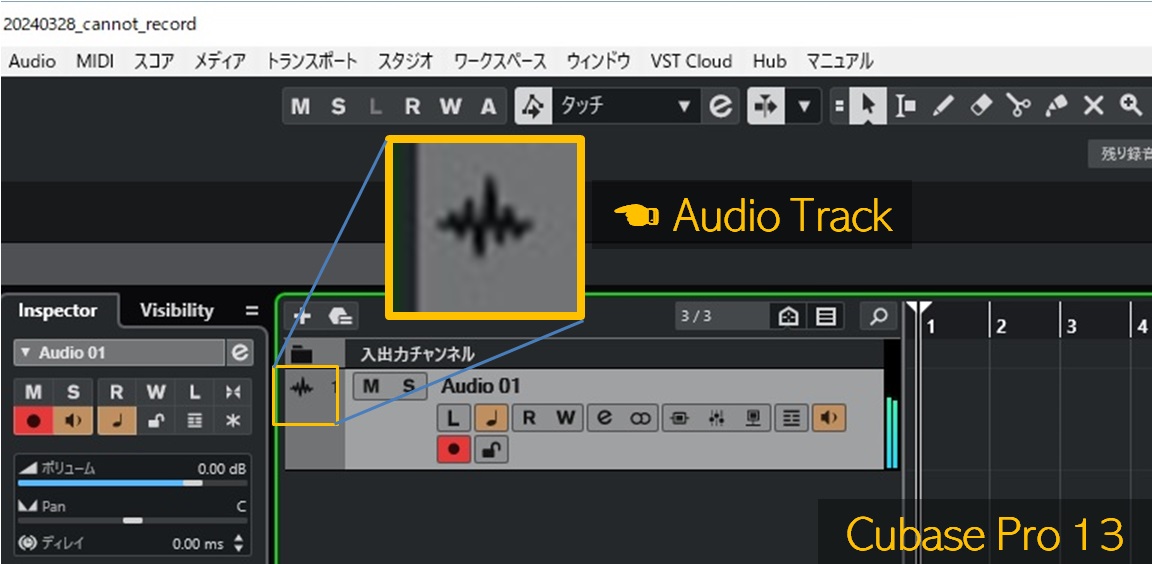
Task: Open the トランスポート menu
Action: [311, 61]
